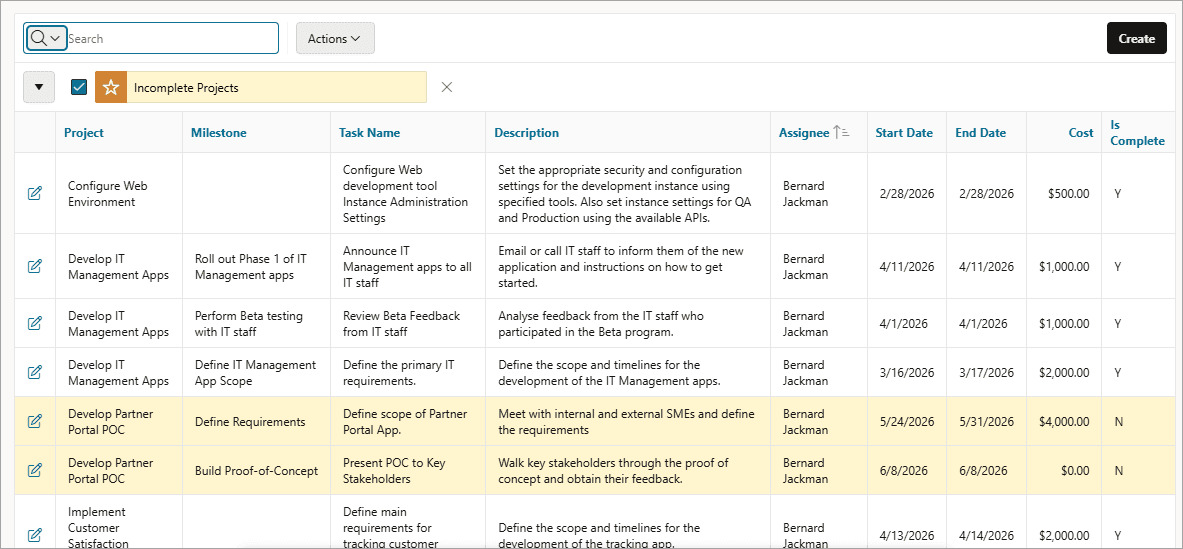The width and height of the screenshot is (1183, 549).
Task: Edit the Review Beta Feedback row
Action: [35, 324]
